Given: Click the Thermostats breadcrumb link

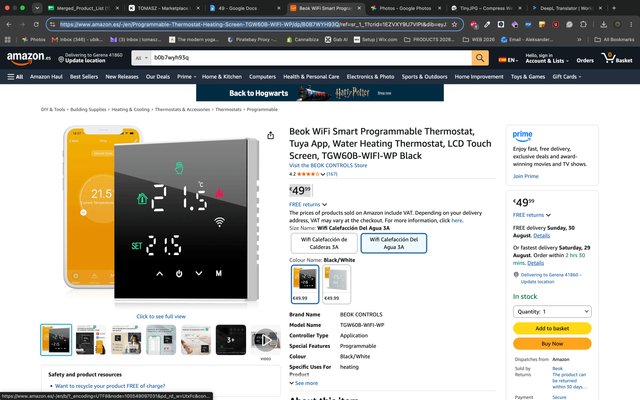Looking at the screenshot, I should click(228, 109).
